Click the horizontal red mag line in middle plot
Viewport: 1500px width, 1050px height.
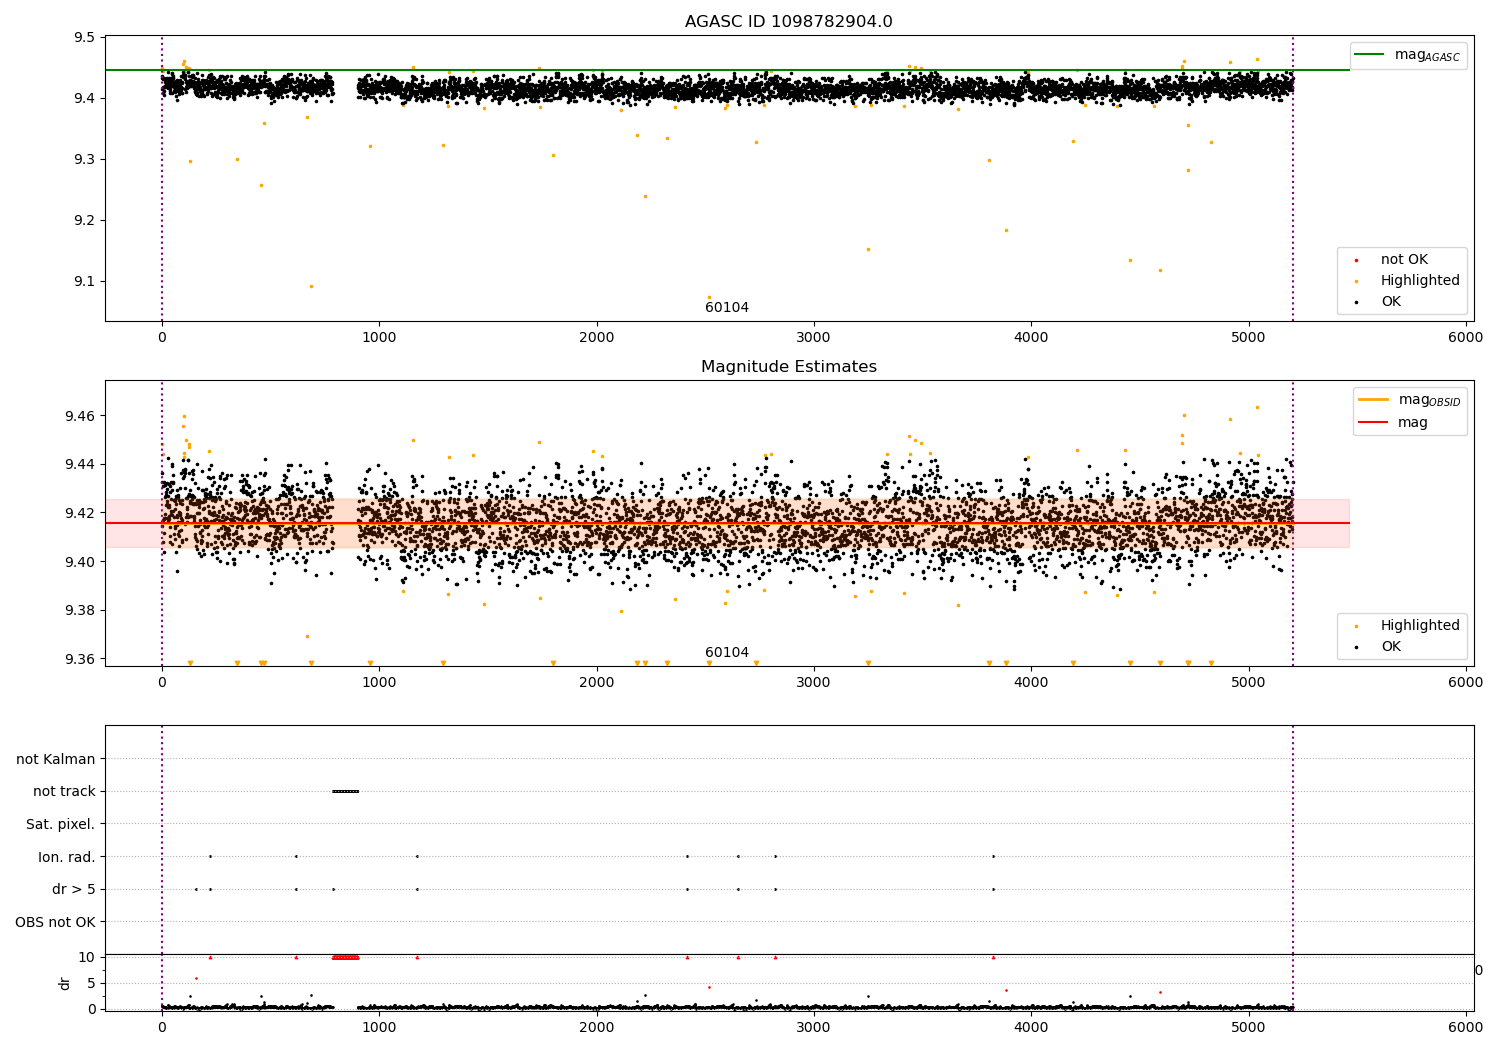coord(727,523)
